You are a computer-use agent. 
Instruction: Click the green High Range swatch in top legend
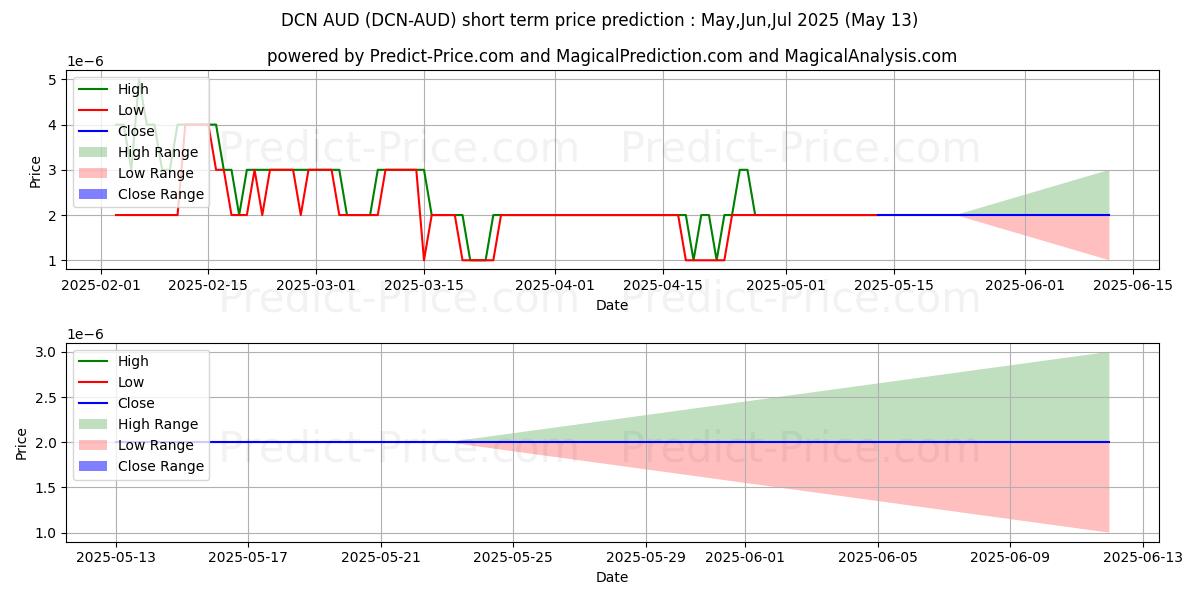[x=94, y=152]
